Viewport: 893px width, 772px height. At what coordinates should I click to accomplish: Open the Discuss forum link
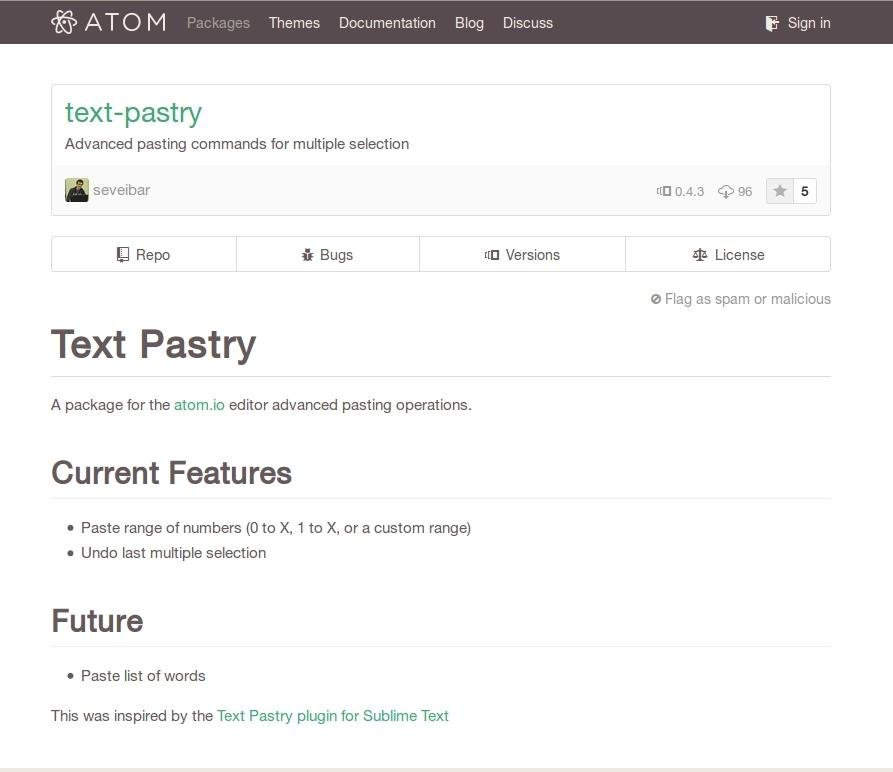[x=527, y=23]
